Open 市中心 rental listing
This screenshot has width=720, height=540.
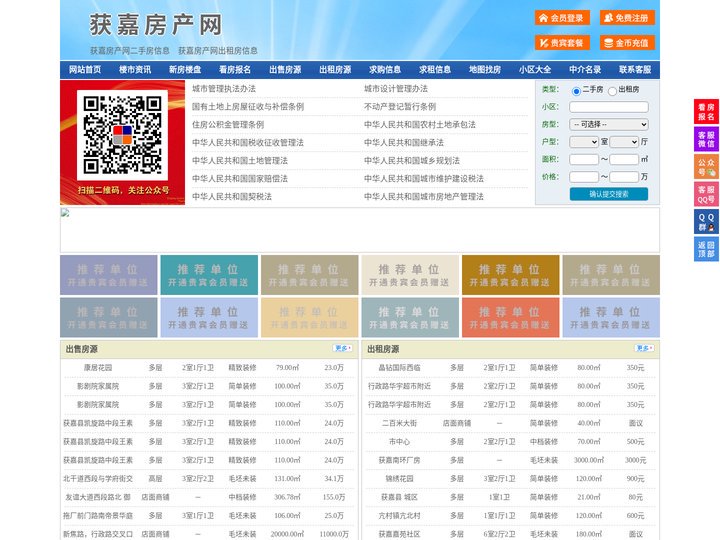pos(399,441)
